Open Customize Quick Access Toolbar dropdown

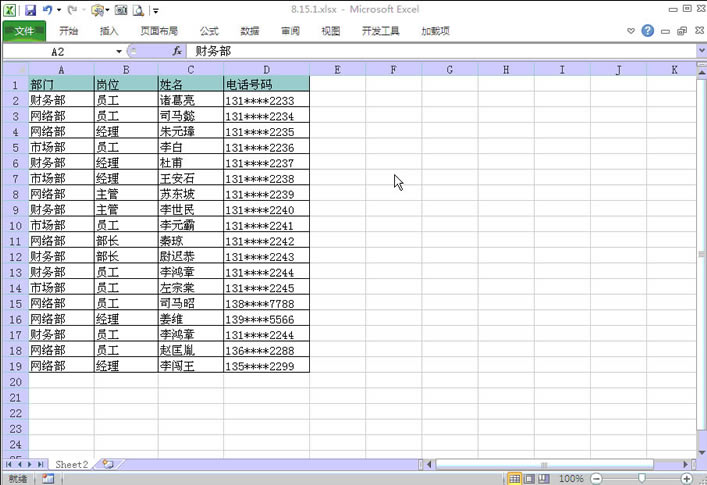pyautogui.click(x=155, y=10)
